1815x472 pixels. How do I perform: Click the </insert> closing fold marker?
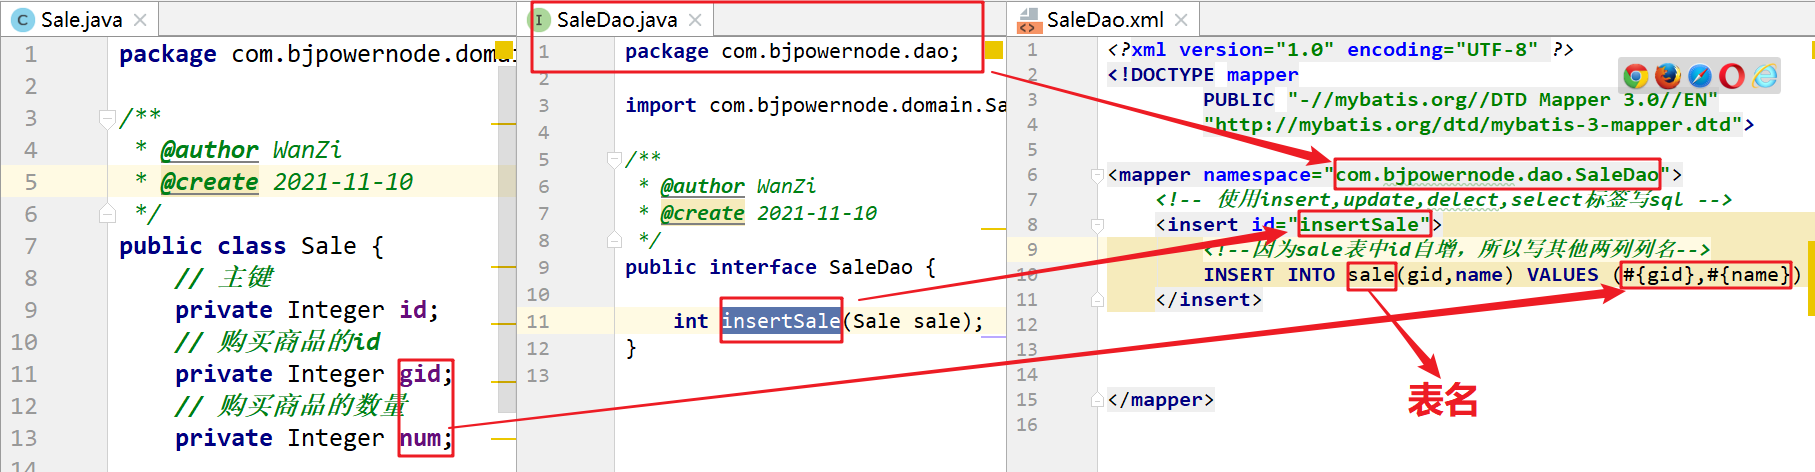(1097, 300)
